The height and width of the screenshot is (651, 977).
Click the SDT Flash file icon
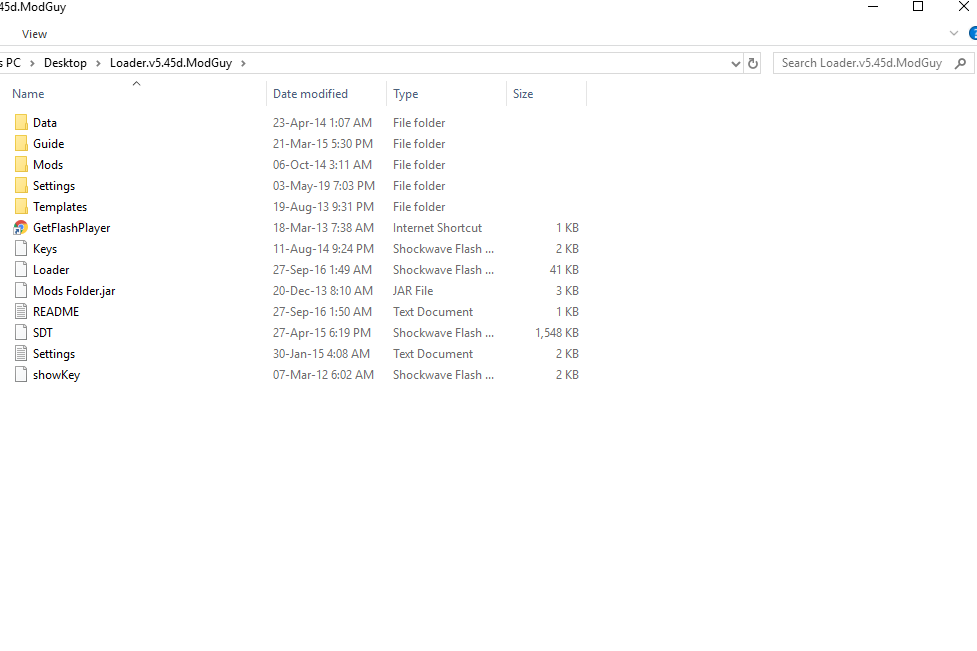point(21,333)
